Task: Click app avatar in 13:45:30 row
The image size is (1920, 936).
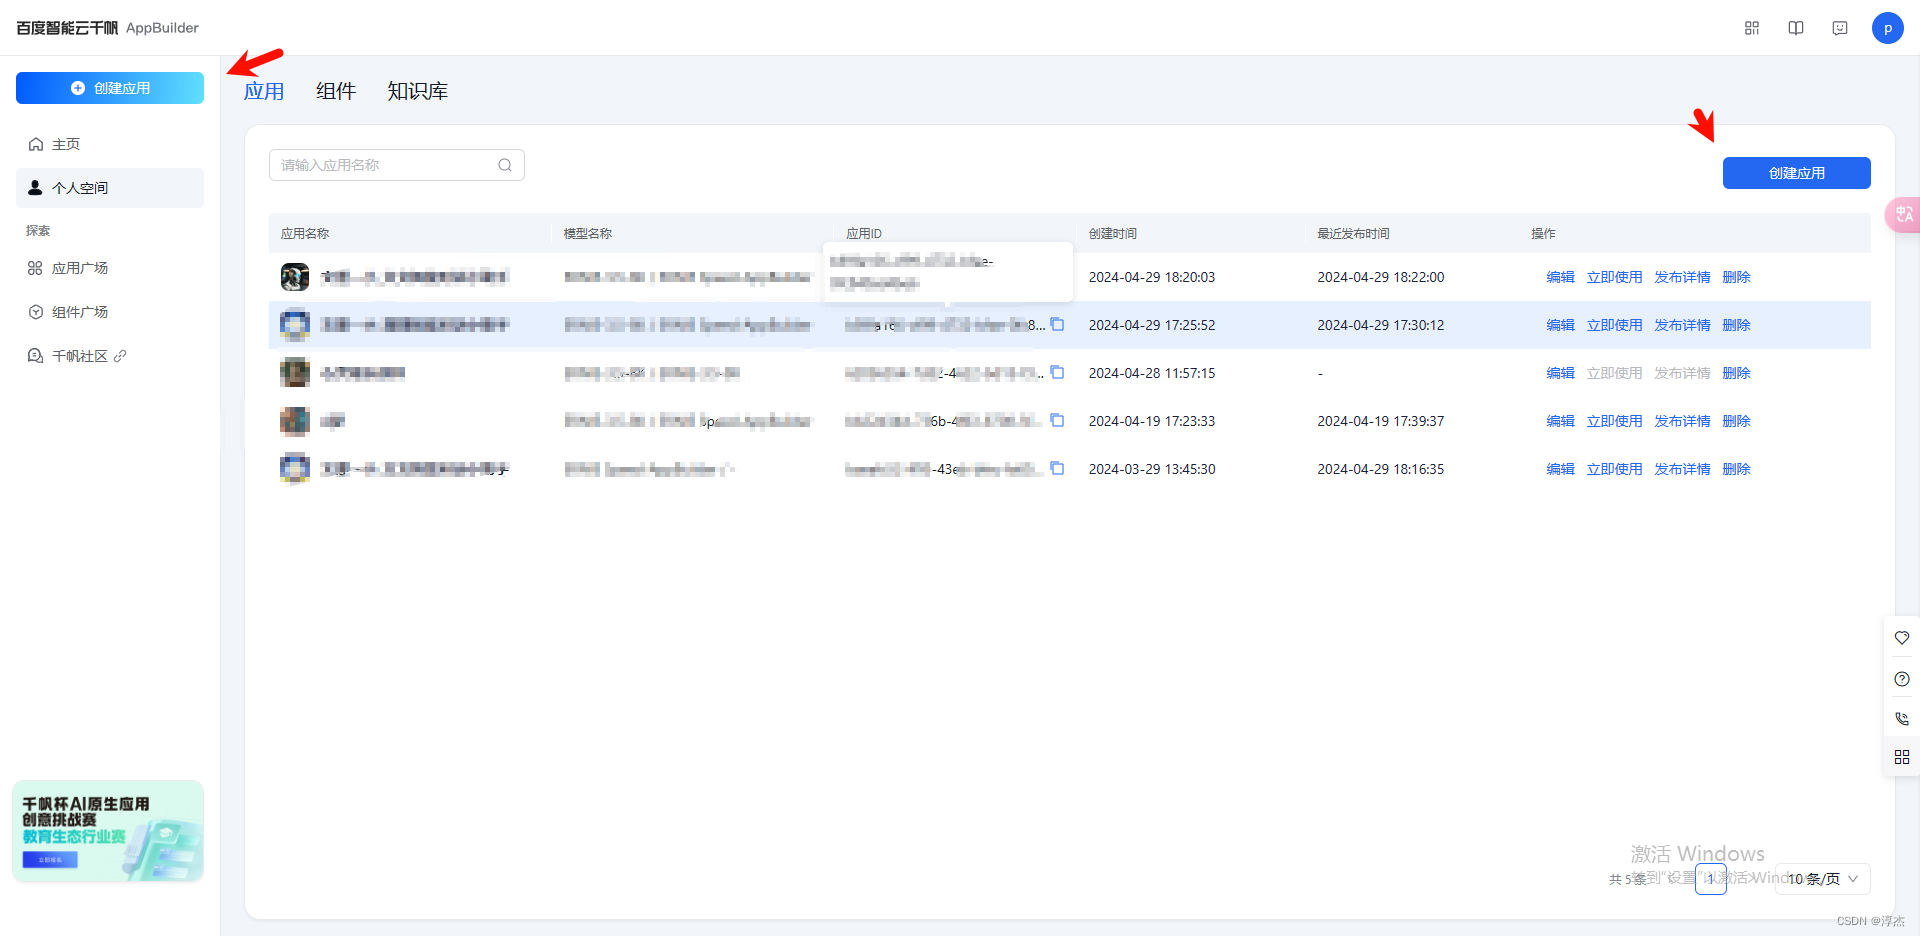Action: coord(295,469)
